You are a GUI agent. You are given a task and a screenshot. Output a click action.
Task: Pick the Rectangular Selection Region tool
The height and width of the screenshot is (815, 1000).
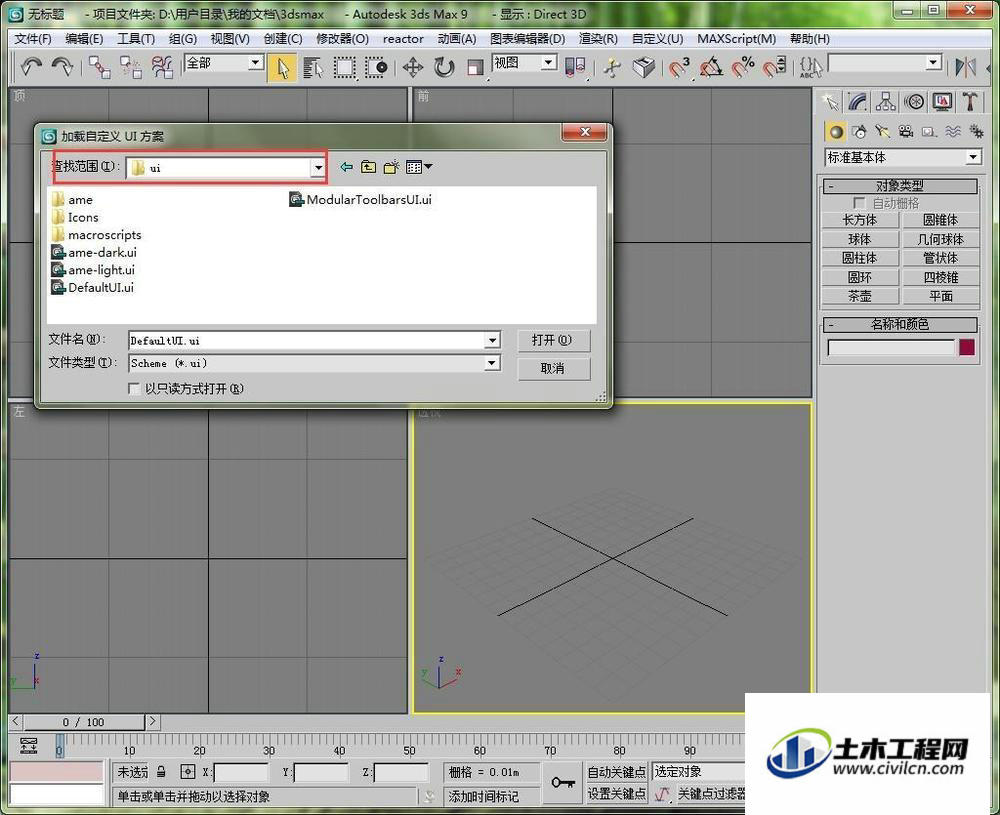pyautogui.click(x=344, y=67)
